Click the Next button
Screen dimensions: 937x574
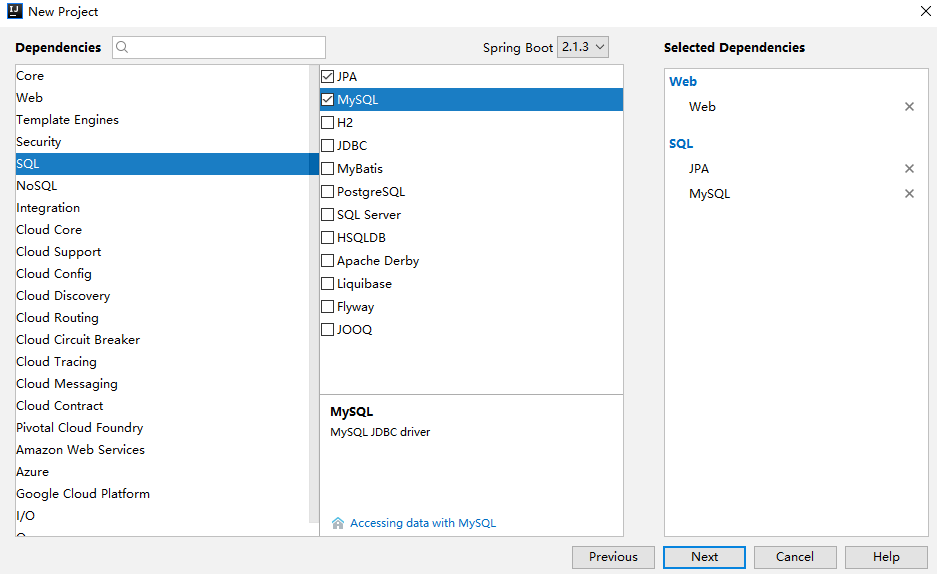704,557
